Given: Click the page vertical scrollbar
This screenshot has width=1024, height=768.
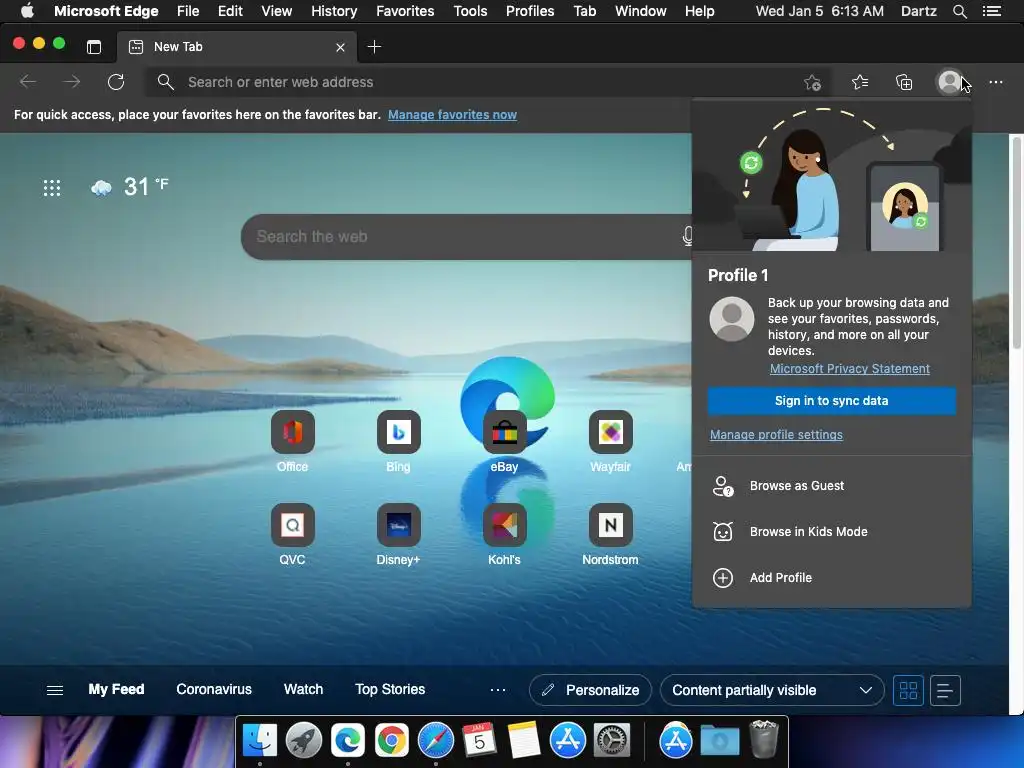Looking at the screenshot, I should click(x=1016, y=242).
